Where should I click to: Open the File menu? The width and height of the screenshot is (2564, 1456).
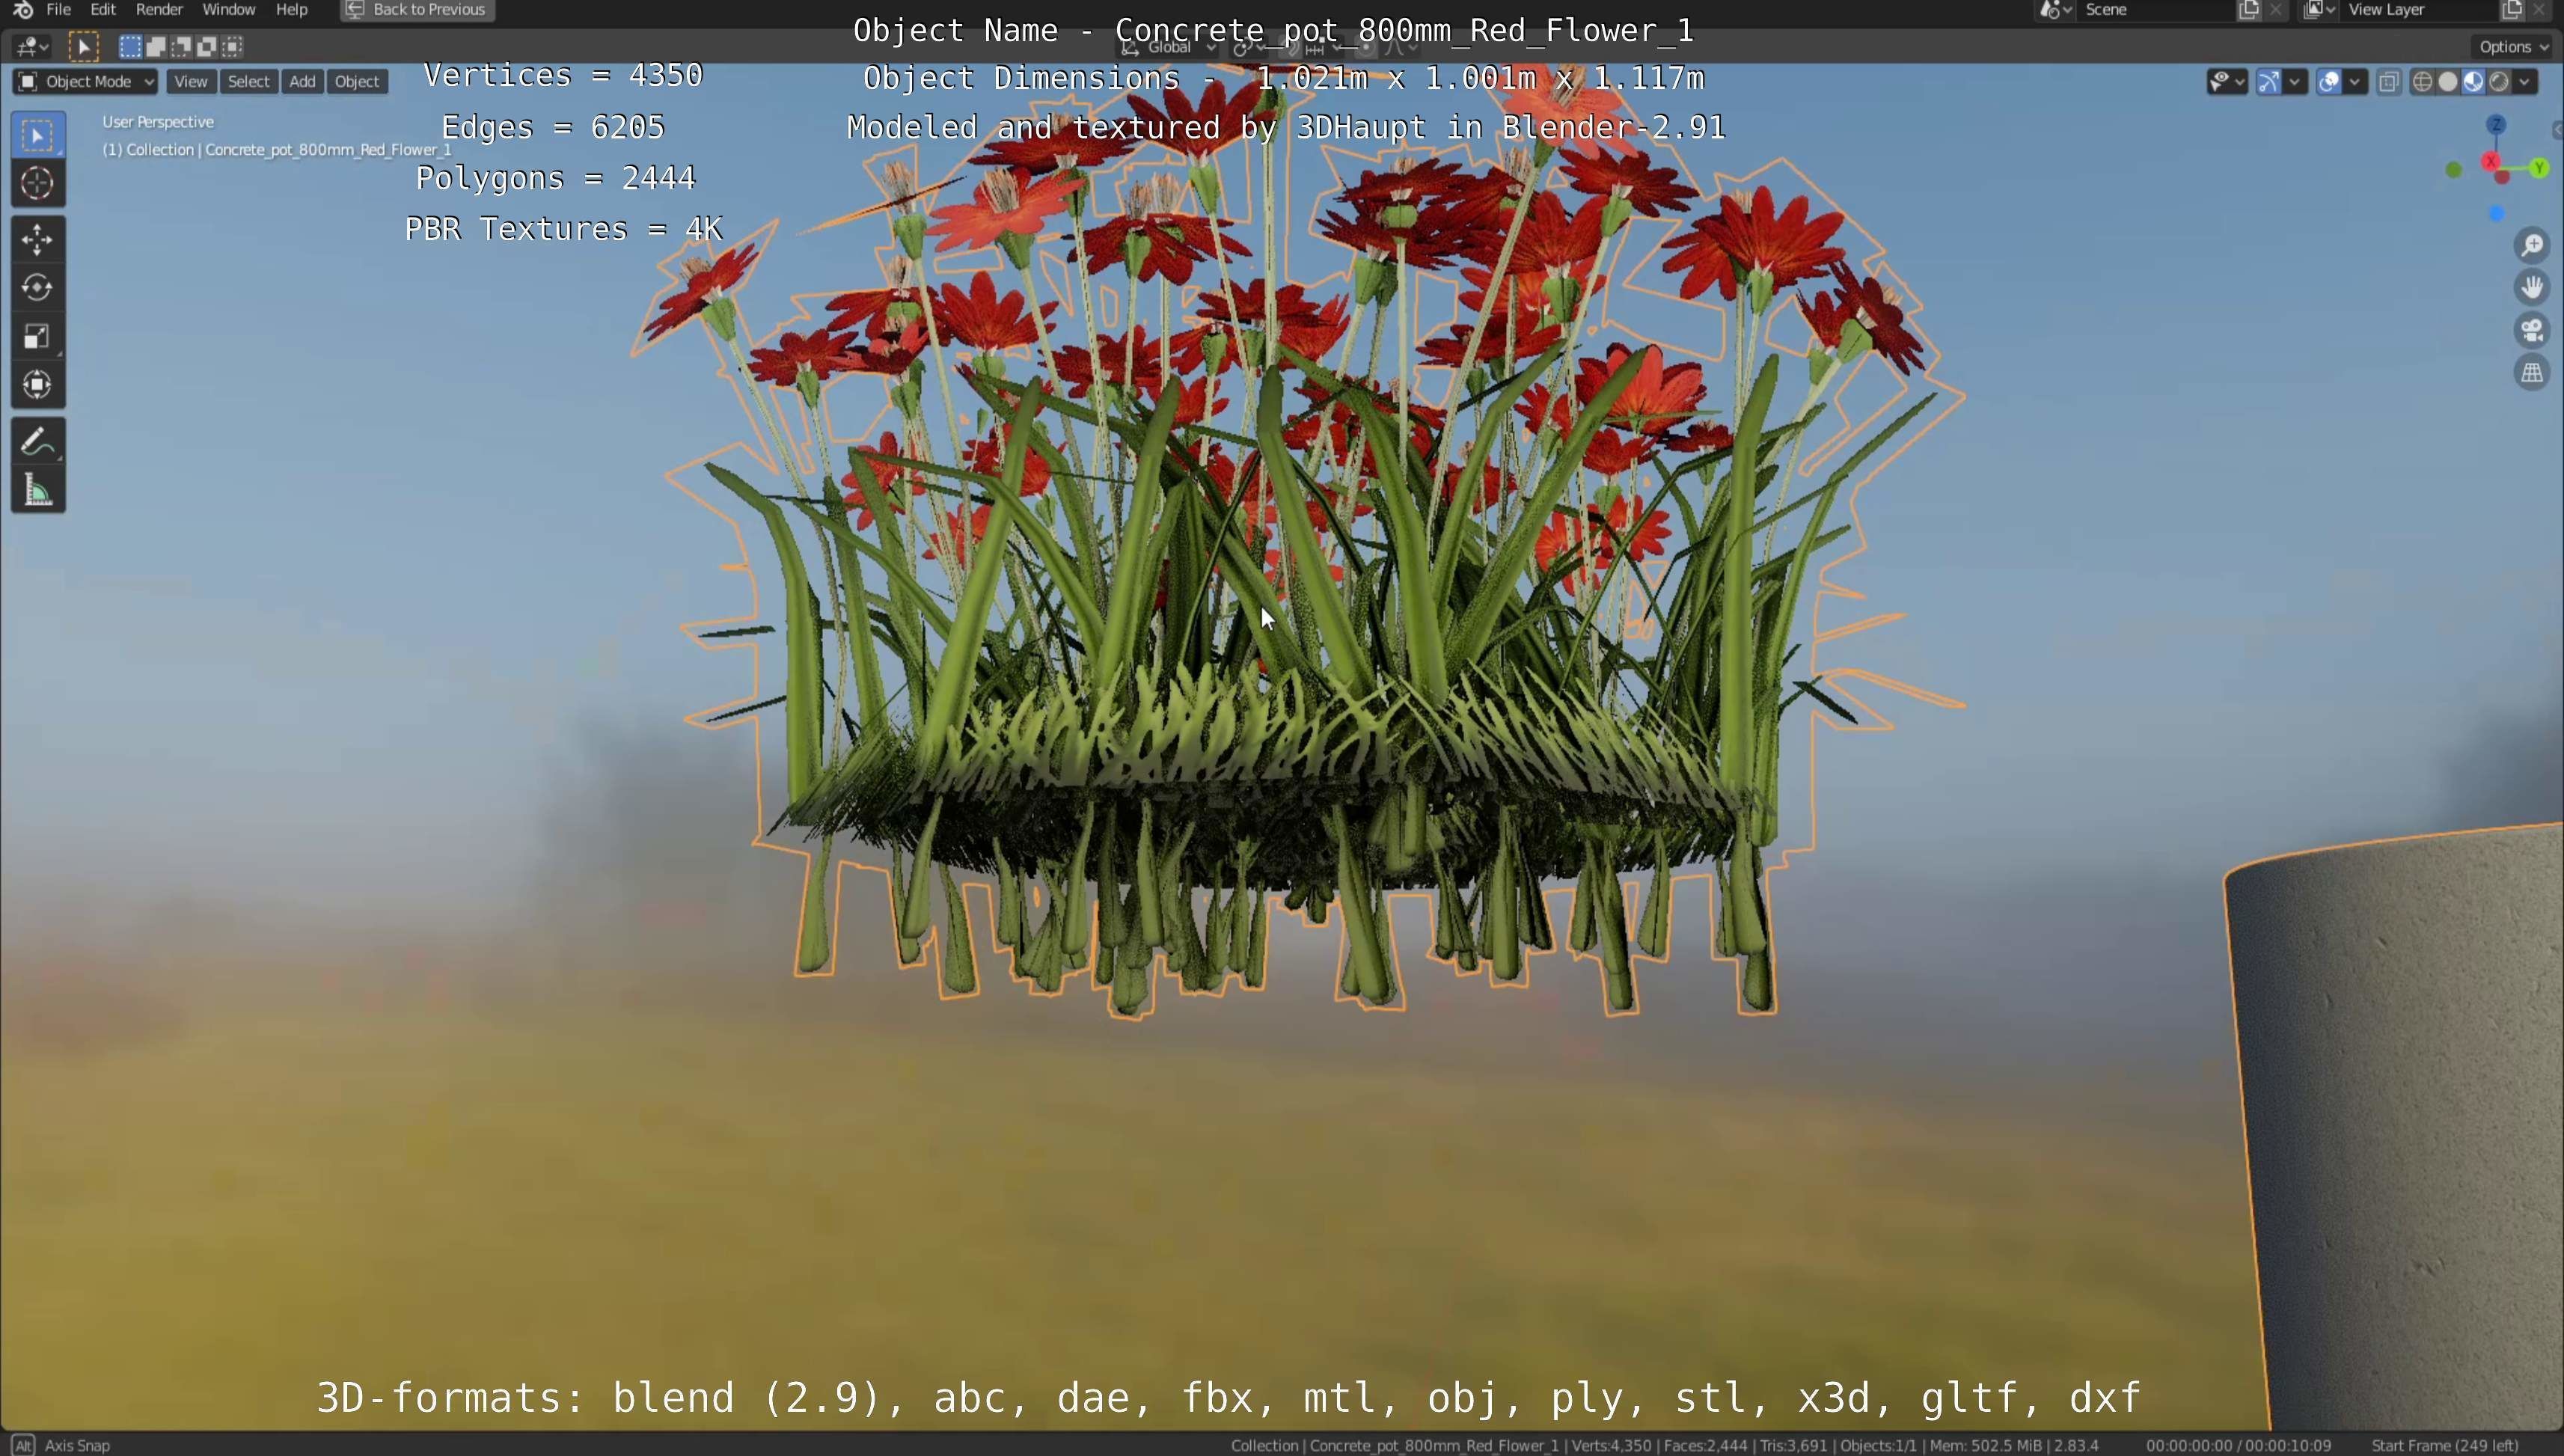pyautogui.click(x=59, y=10)
